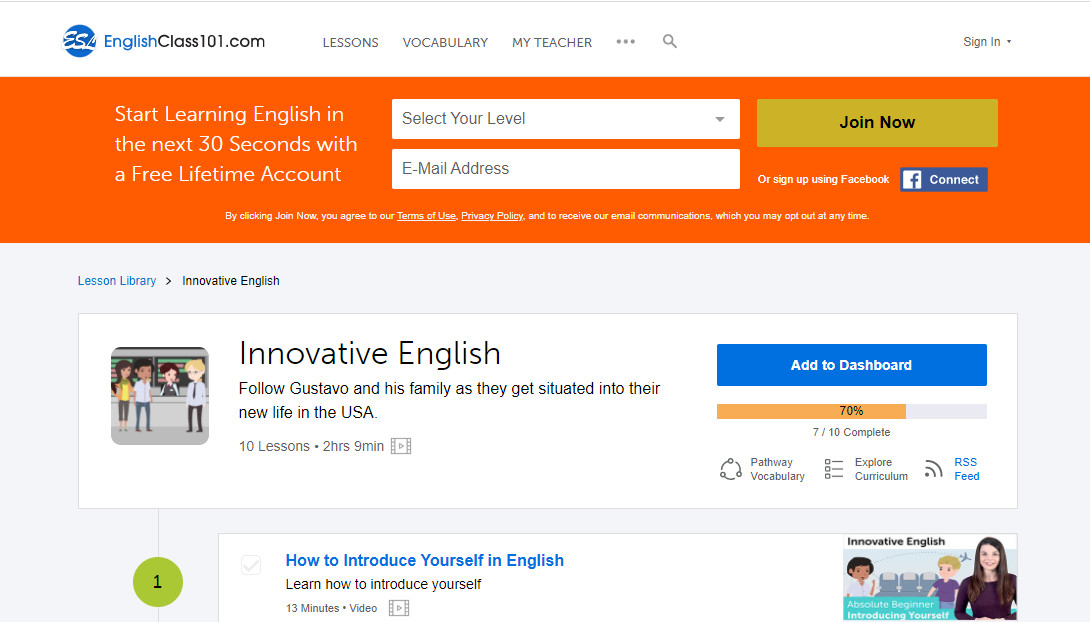Open the VOCABULARY menu

(x=446, y=42)
